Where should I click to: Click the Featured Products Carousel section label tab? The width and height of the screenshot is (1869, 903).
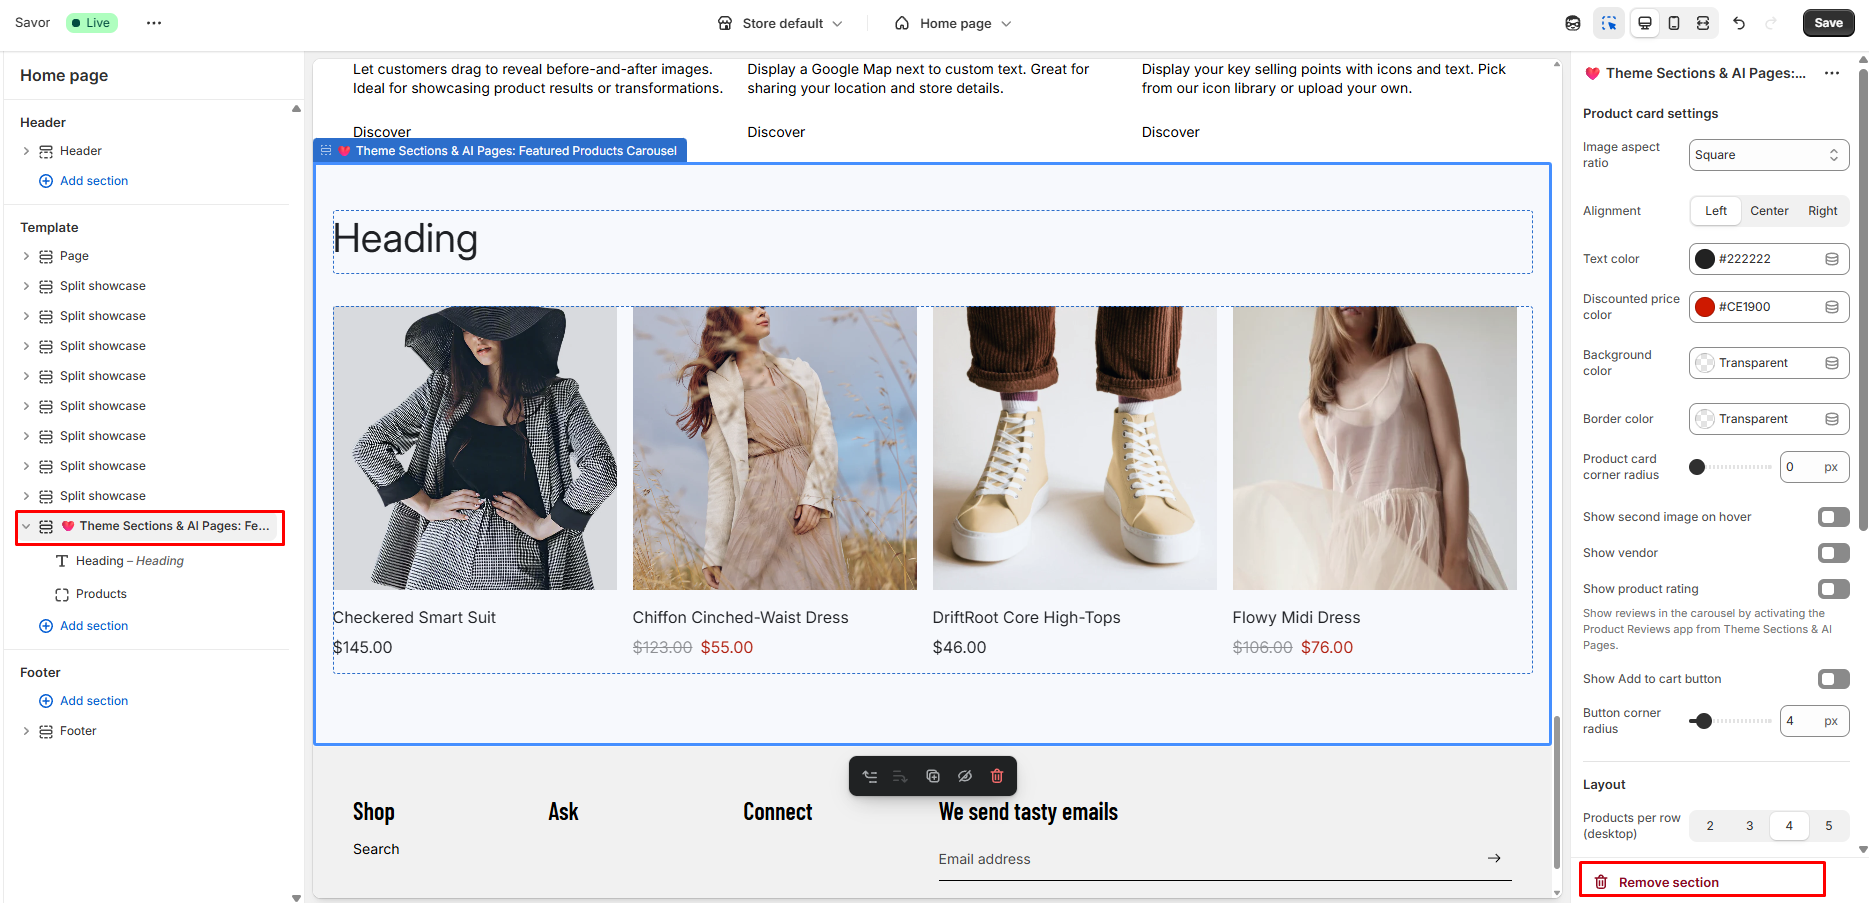tap(500, 151)
